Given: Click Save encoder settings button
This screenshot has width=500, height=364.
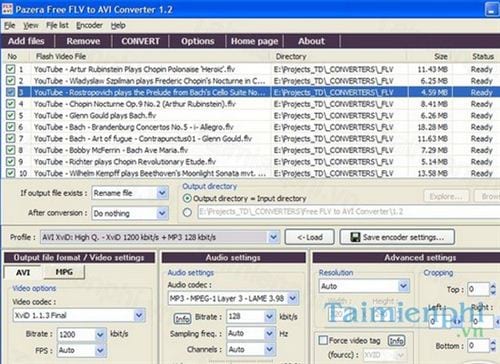Looking at the screenshot, I should click(x=397, y=237).
